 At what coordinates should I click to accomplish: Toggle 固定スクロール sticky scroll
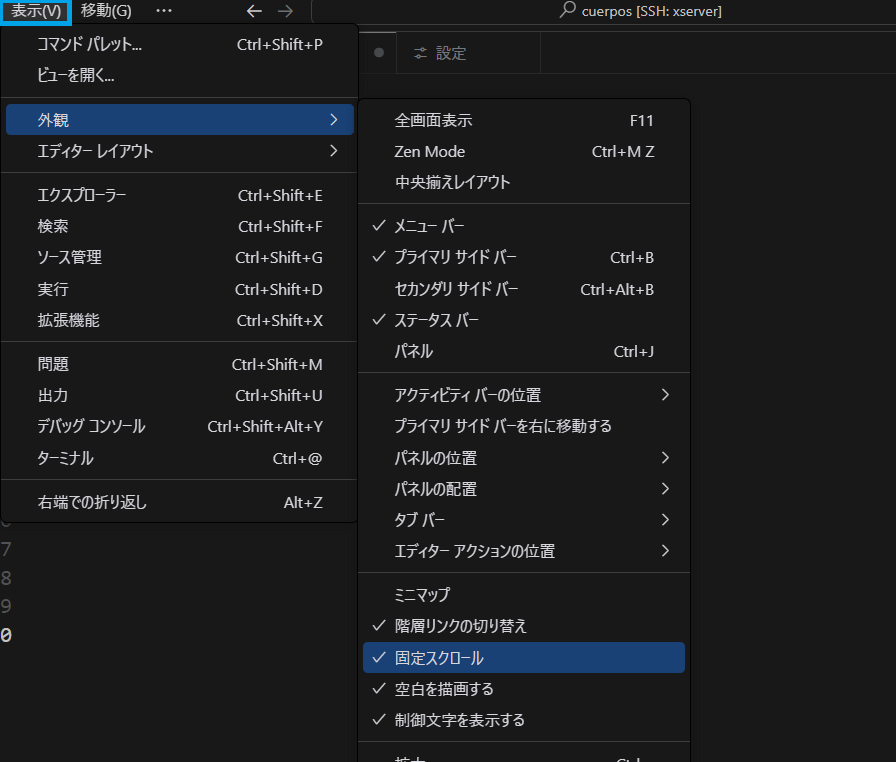tap(523, 657)
